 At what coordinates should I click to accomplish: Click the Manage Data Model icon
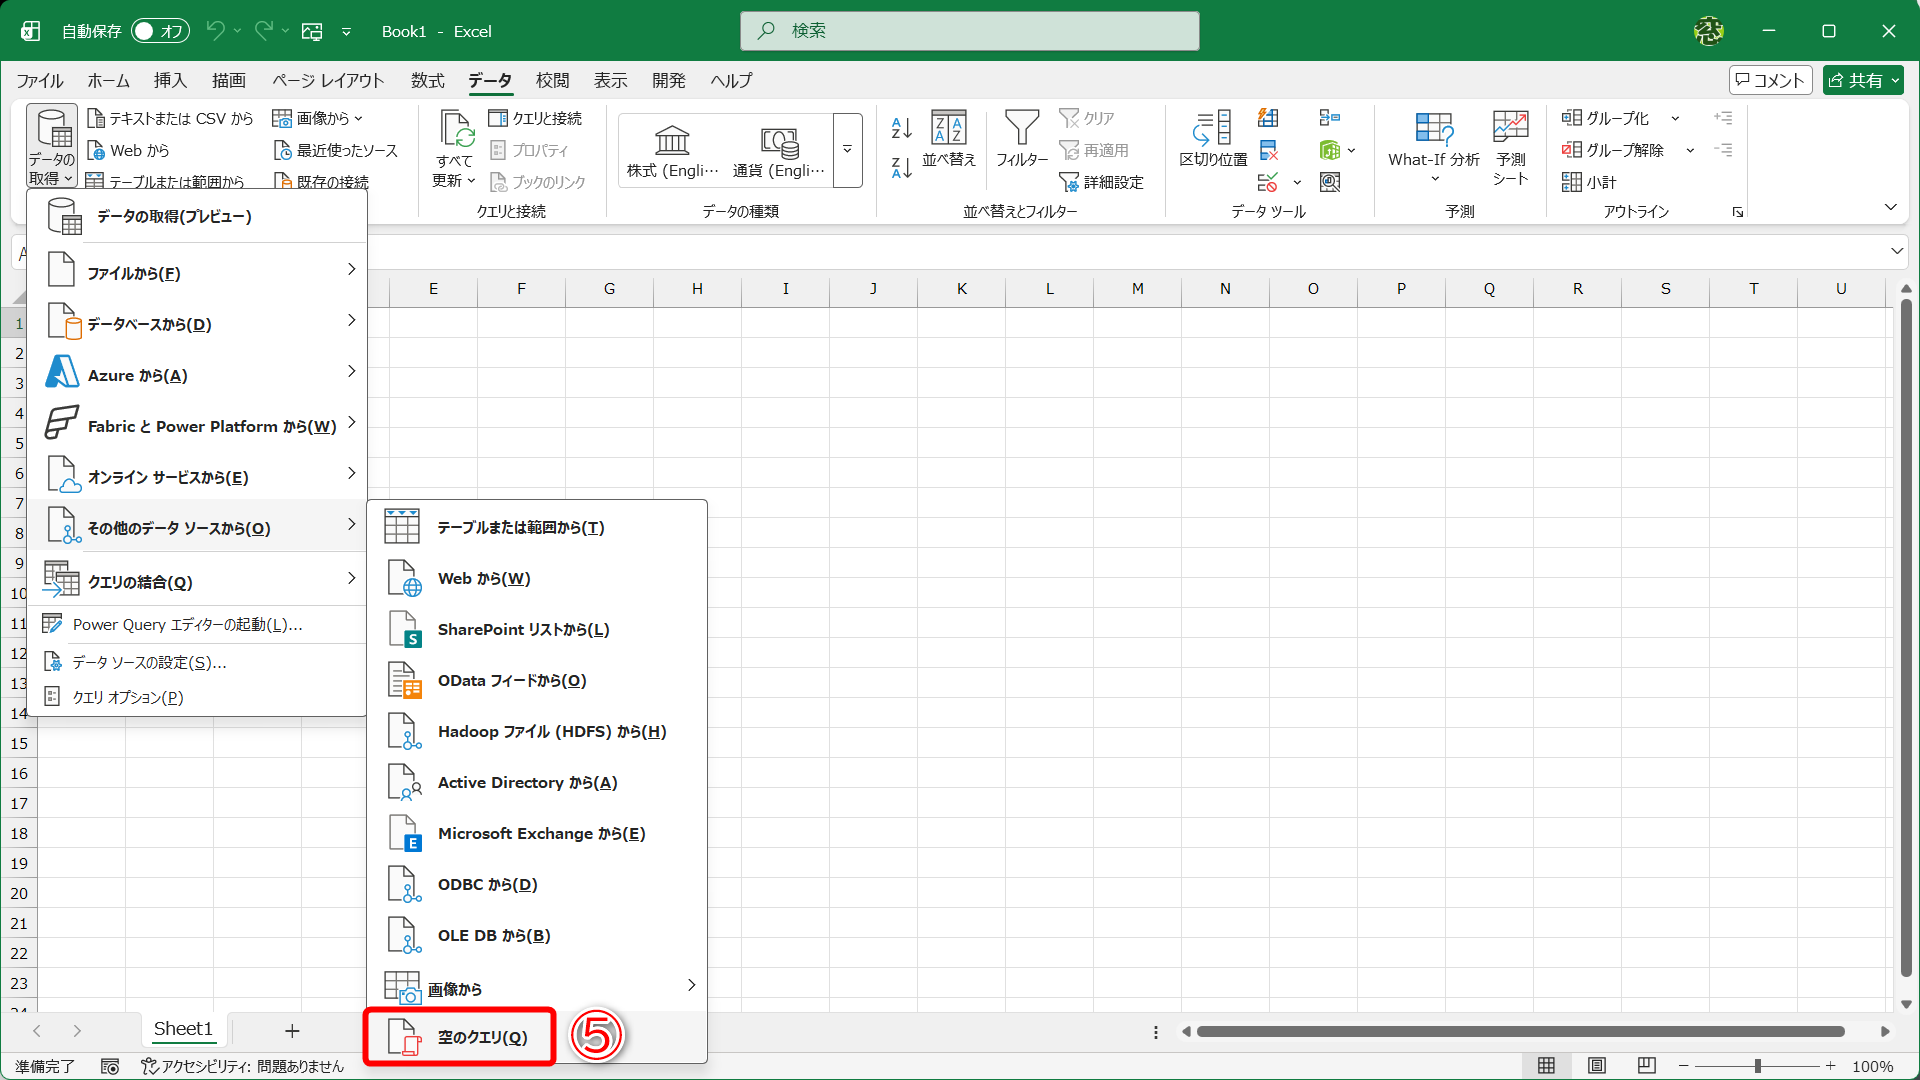(1329, 182)
